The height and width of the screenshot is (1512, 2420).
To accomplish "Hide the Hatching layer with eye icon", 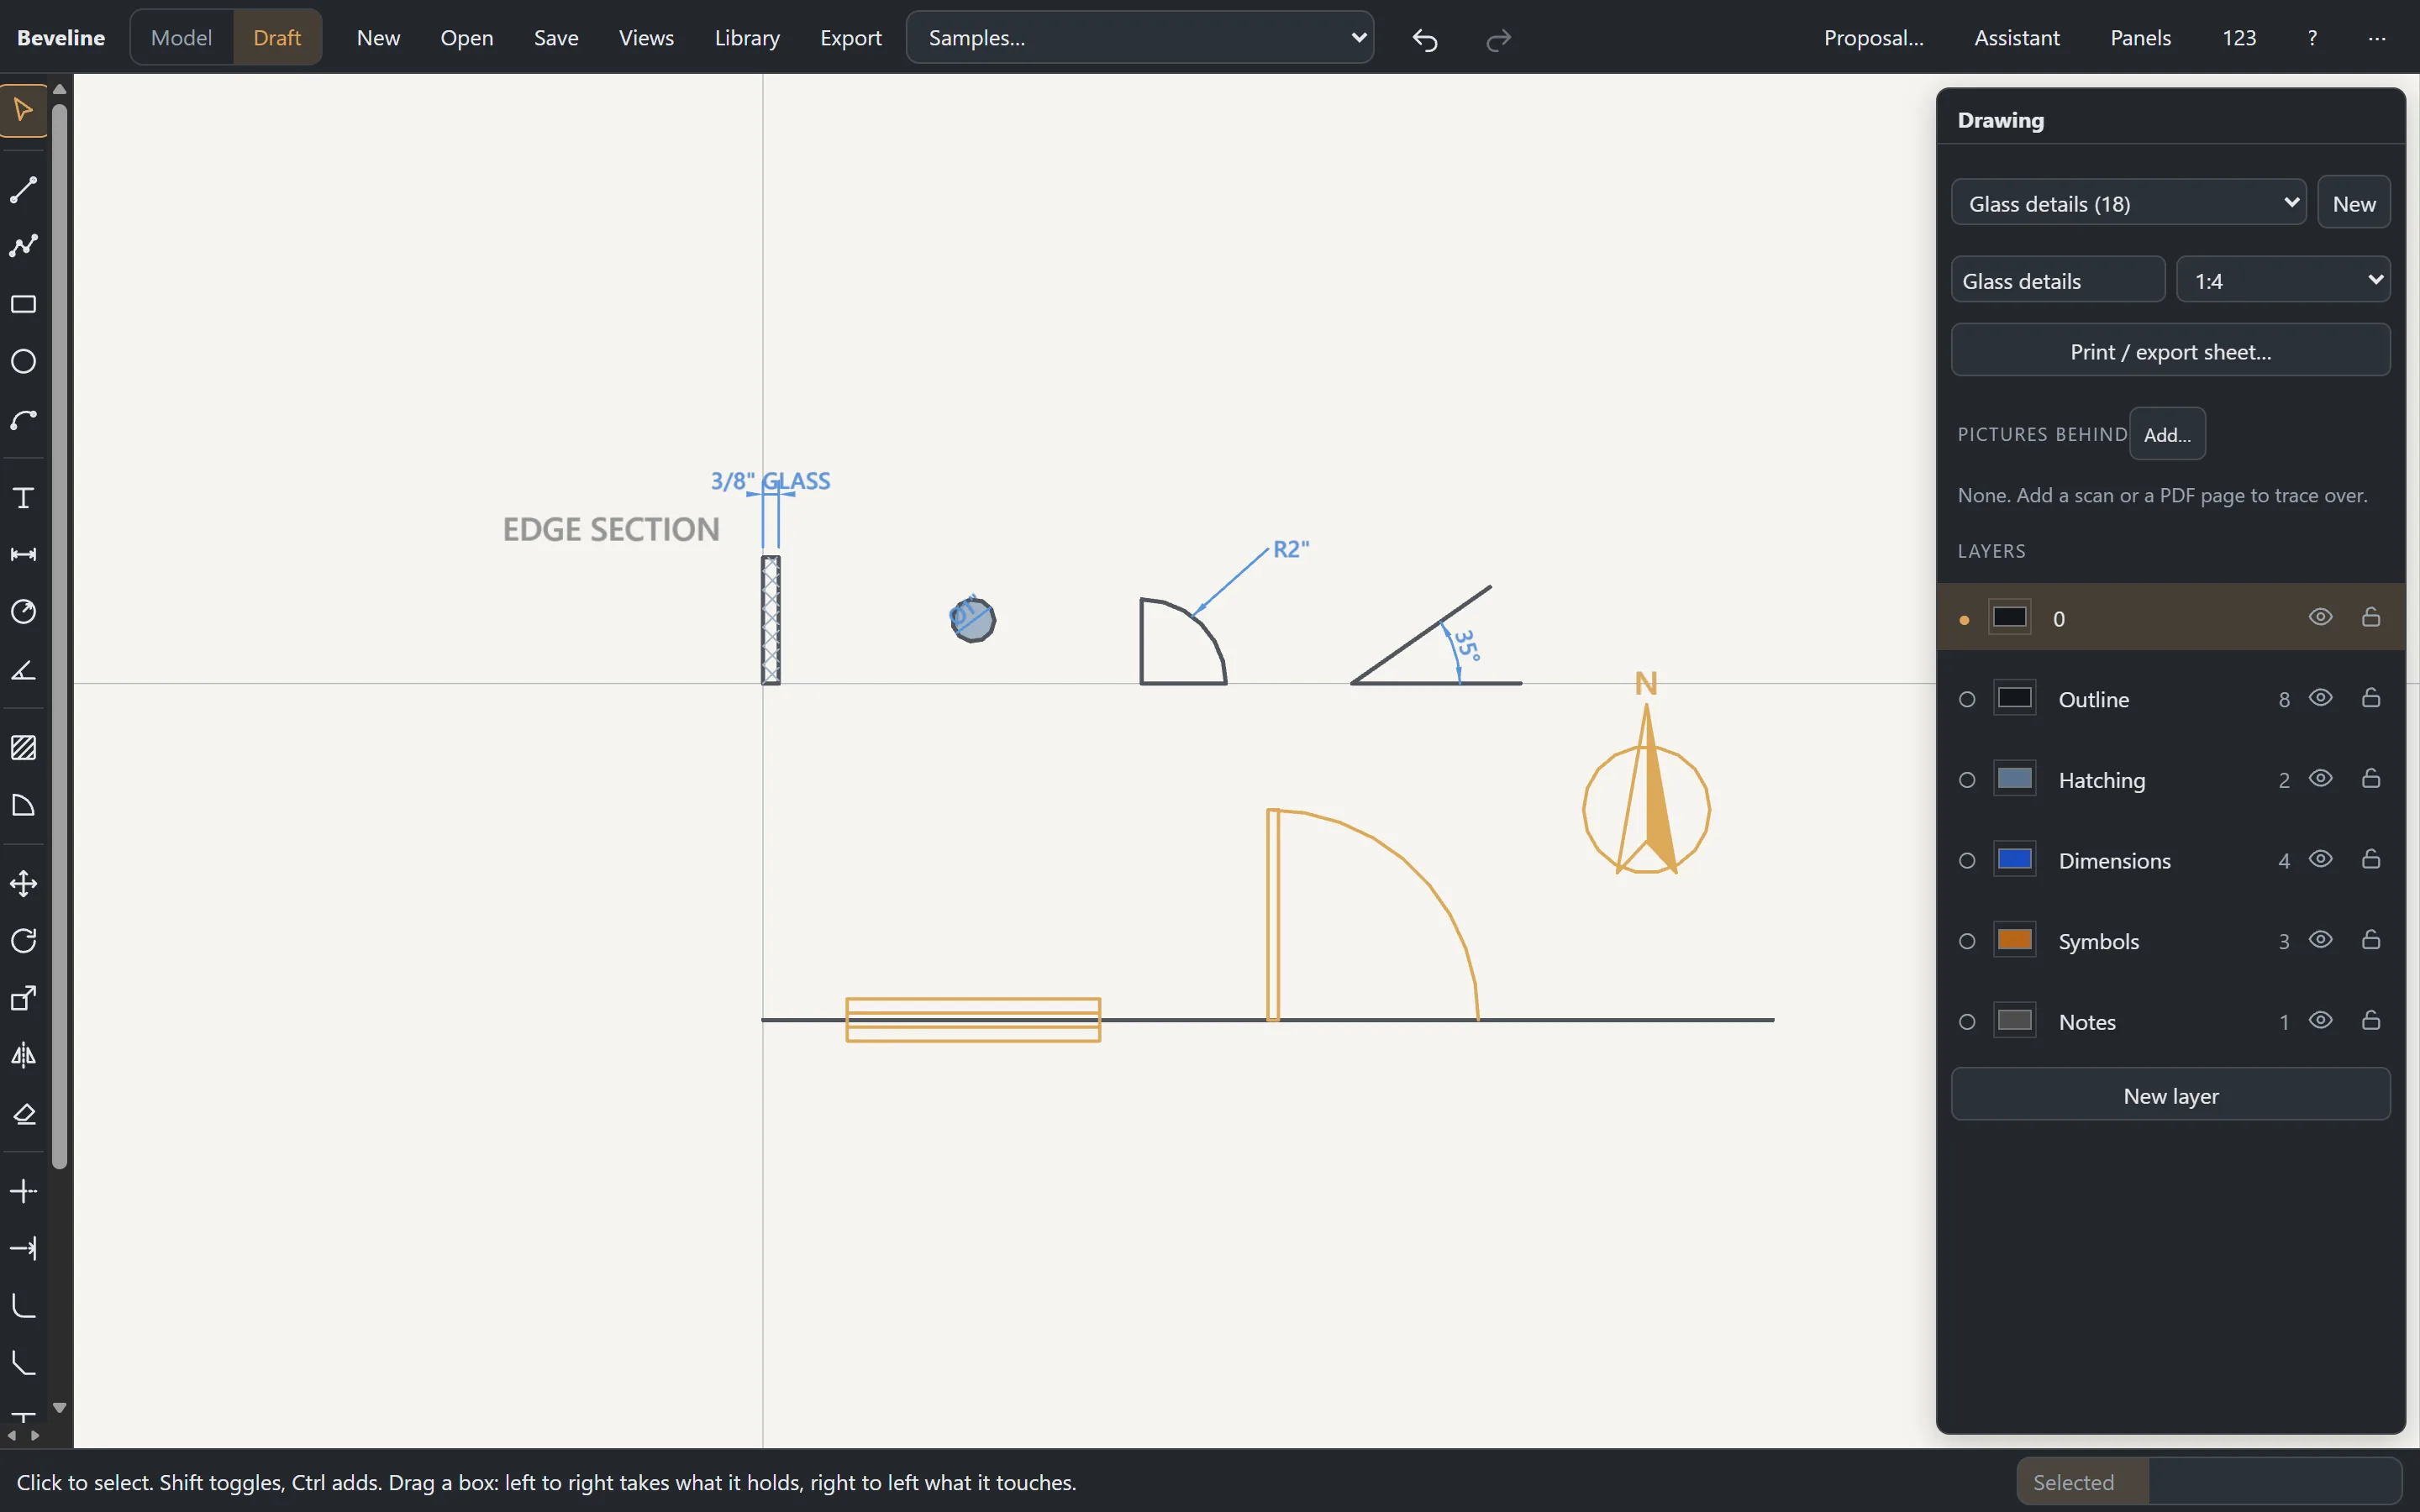I will (2321, 779).
